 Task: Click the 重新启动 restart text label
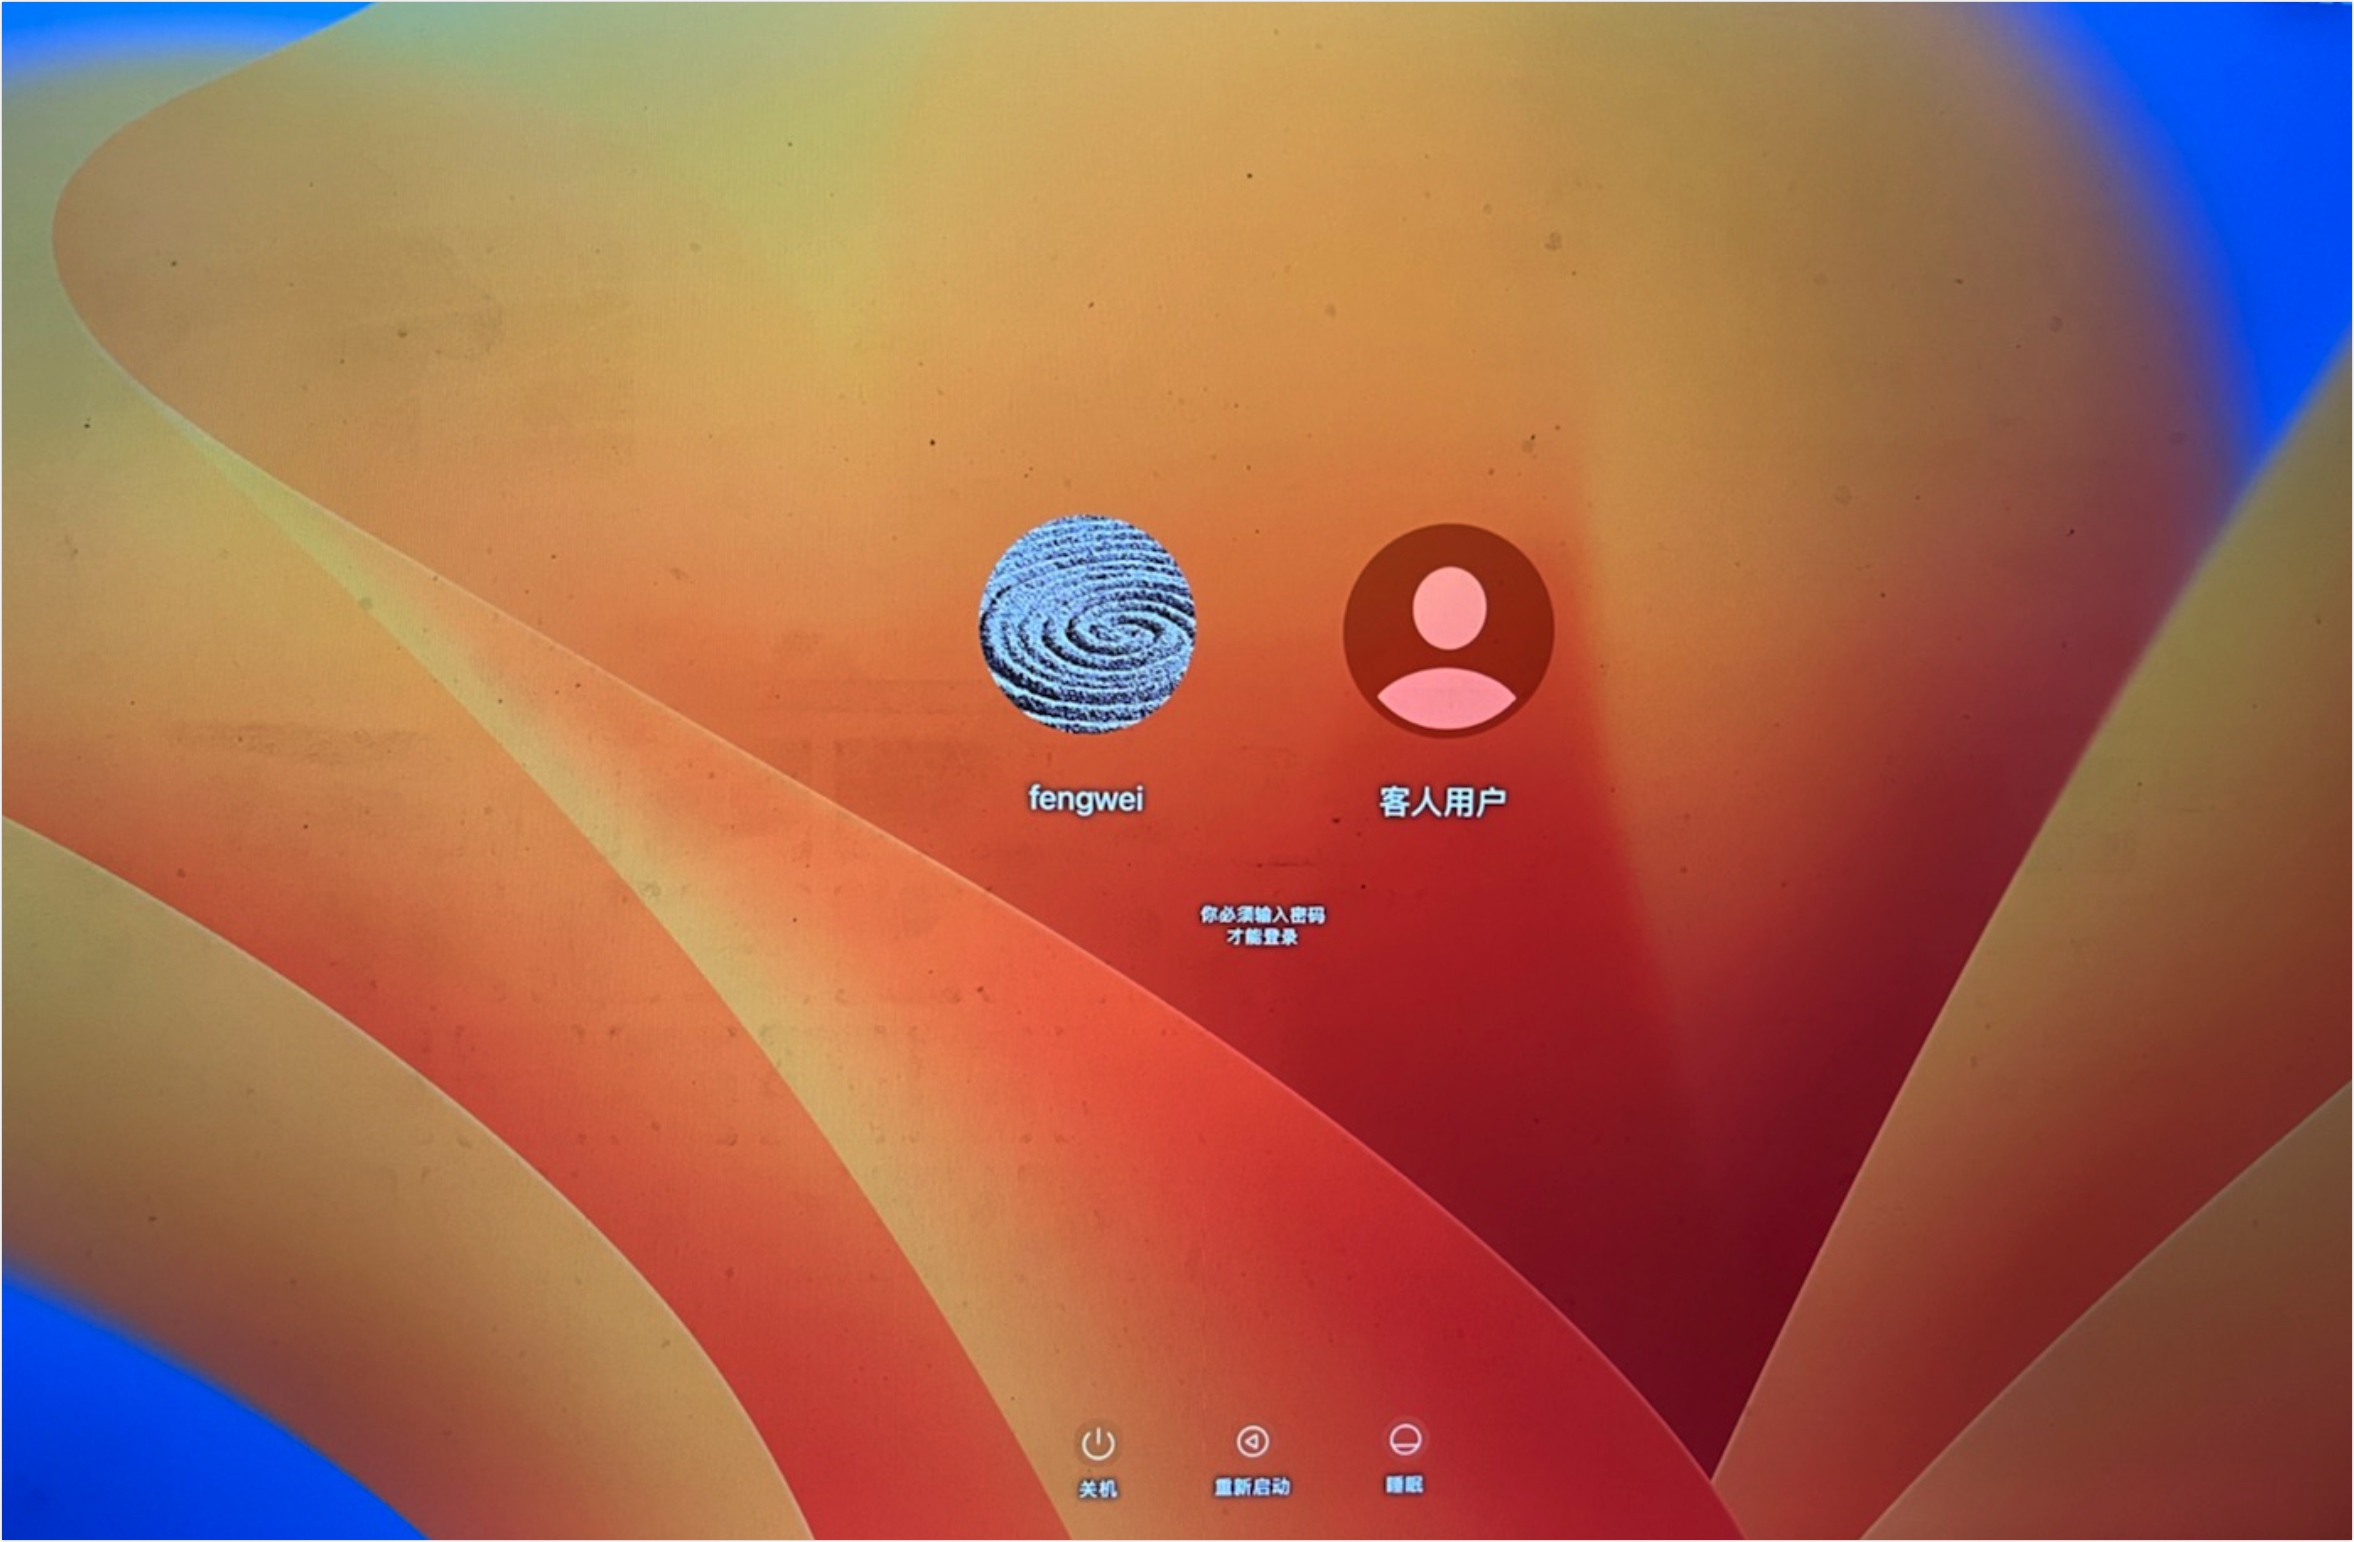point(1252,1487)
